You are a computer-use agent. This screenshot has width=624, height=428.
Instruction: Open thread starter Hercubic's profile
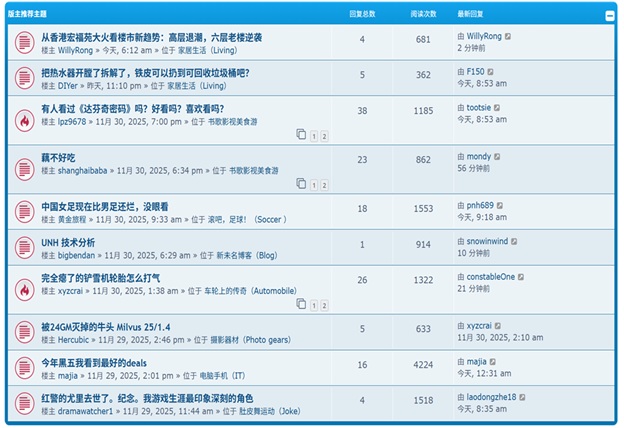tap(74, 340)
